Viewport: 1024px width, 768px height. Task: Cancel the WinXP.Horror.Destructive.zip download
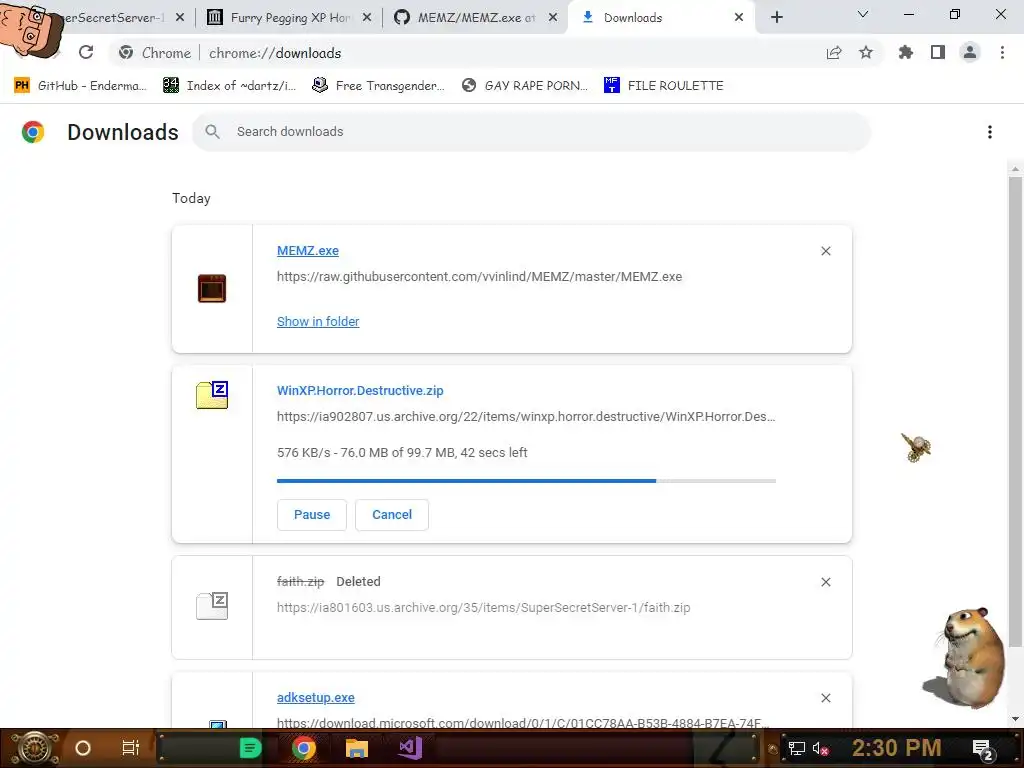tap(392, 515)
